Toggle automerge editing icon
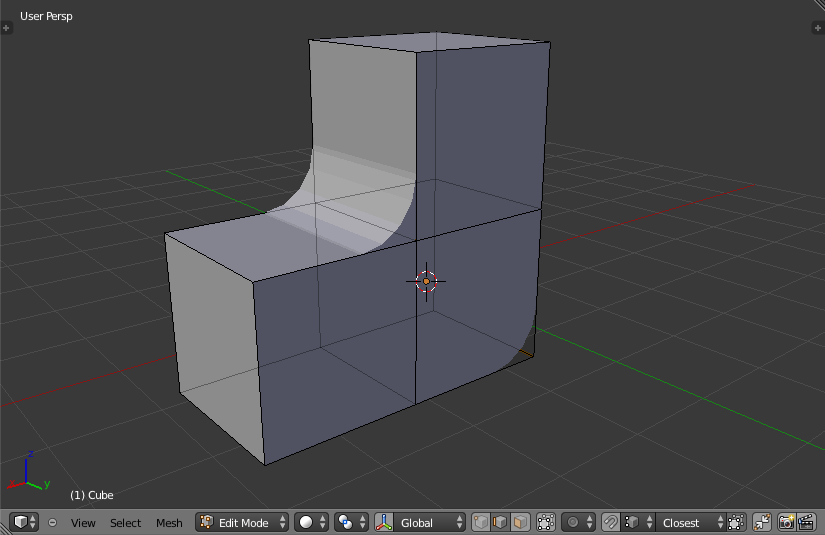The image size is (825, 535). point(762,522)
